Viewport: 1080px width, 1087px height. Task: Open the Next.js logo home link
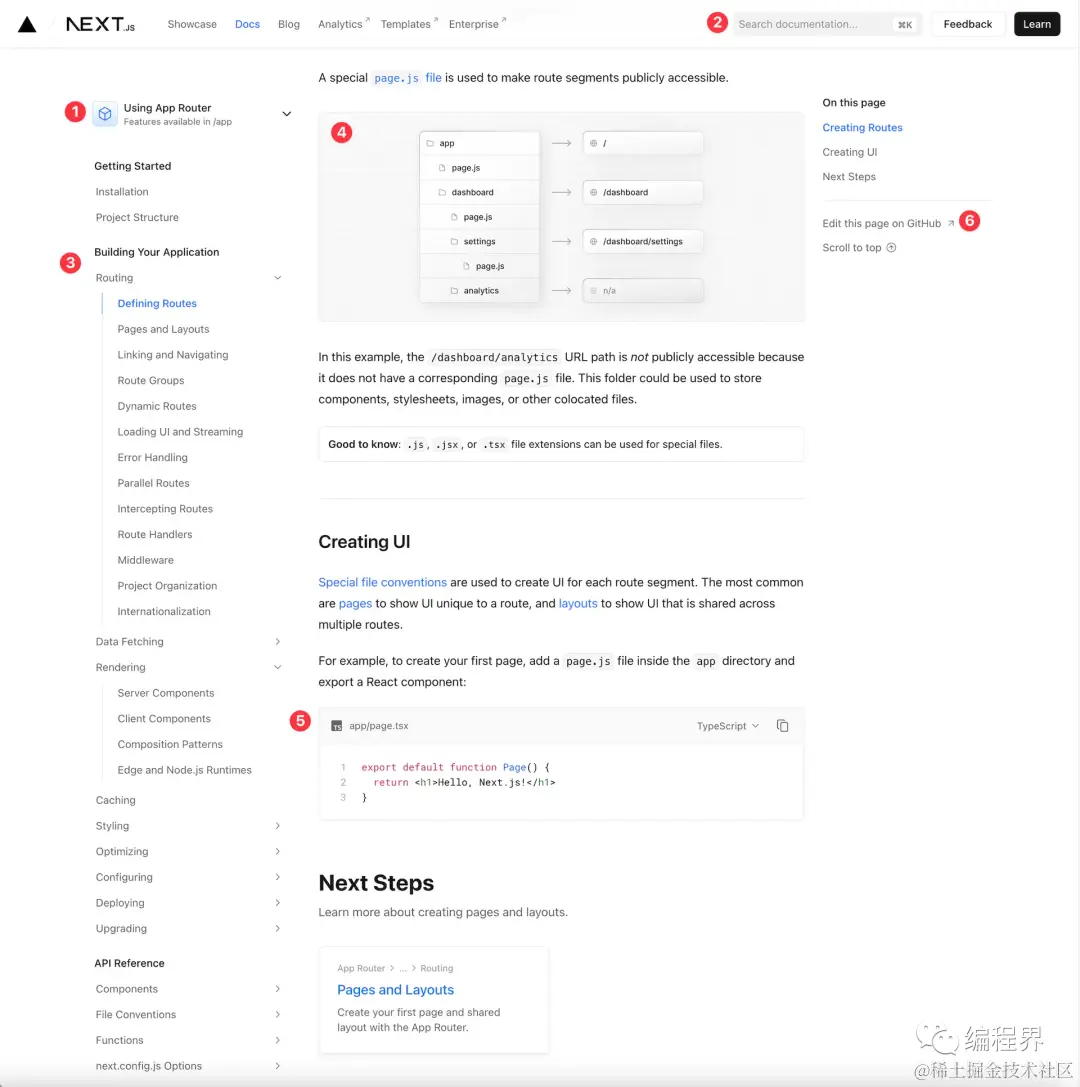100,24
